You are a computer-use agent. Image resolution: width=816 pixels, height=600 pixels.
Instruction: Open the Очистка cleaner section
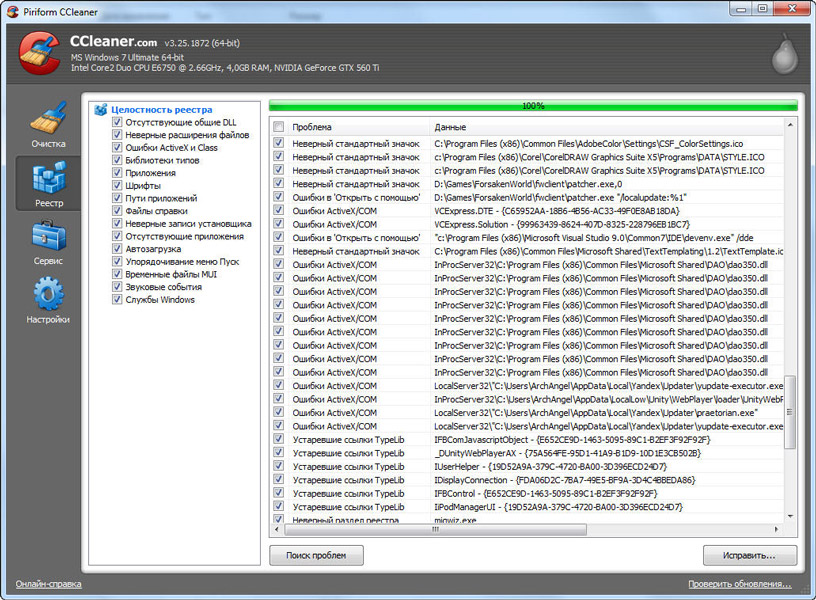pos(47,124)
